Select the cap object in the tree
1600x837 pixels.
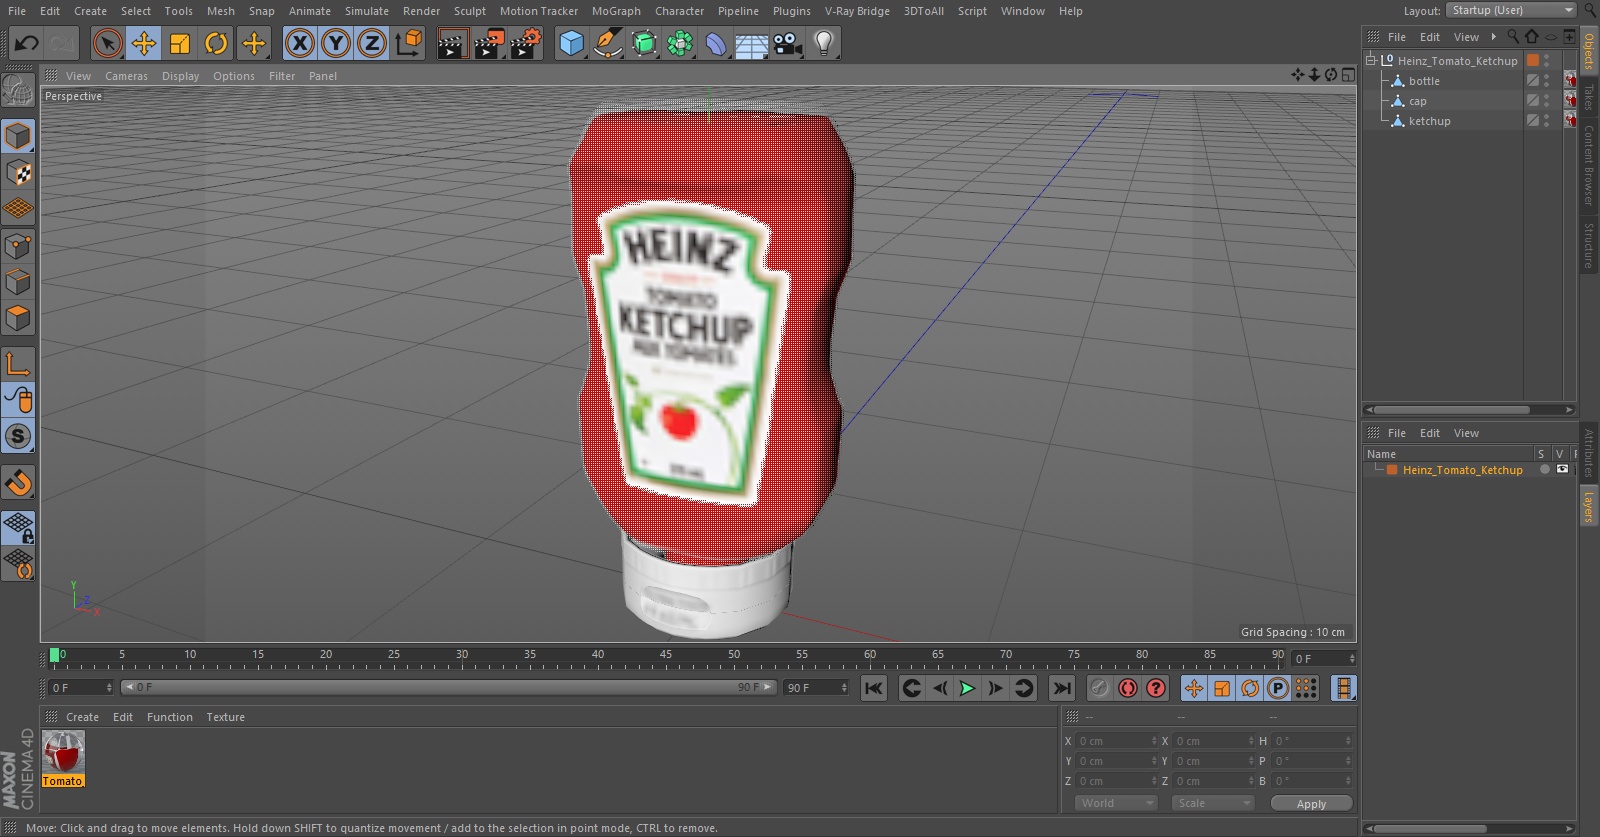(1417, 101)
